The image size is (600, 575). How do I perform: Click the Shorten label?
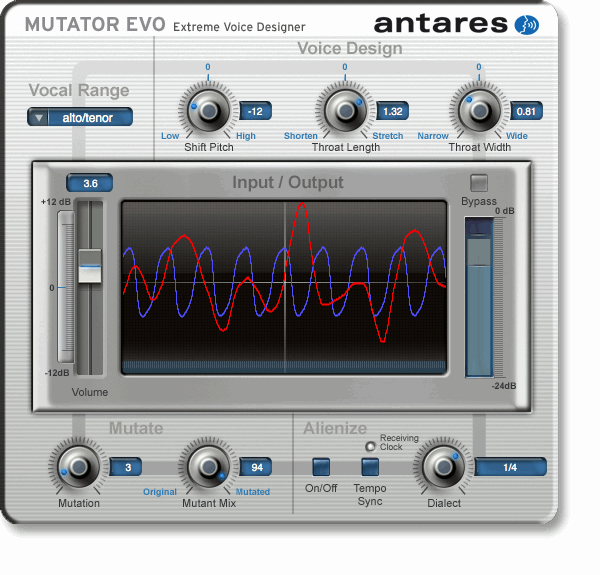301,136
